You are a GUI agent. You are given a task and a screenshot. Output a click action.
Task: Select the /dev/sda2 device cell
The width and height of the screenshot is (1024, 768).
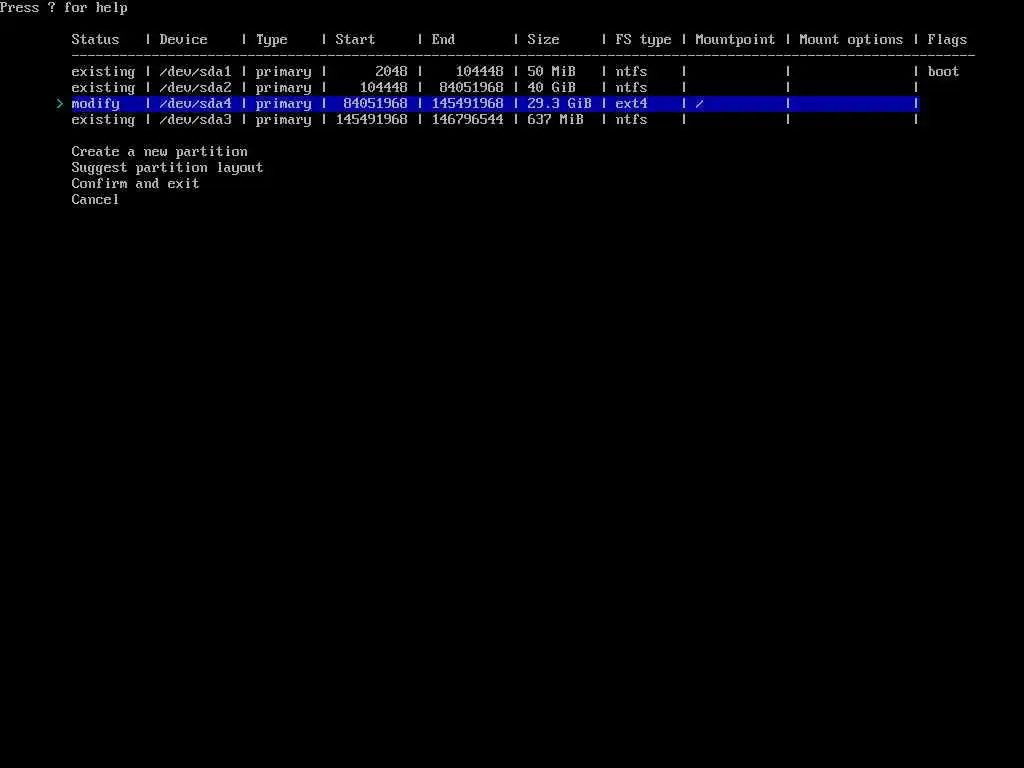(195, 88)
